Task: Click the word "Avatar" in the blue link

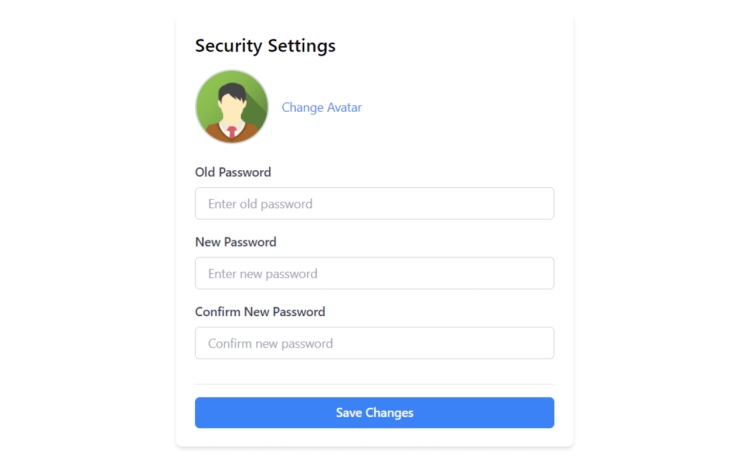Action: (x=344, y=107)
